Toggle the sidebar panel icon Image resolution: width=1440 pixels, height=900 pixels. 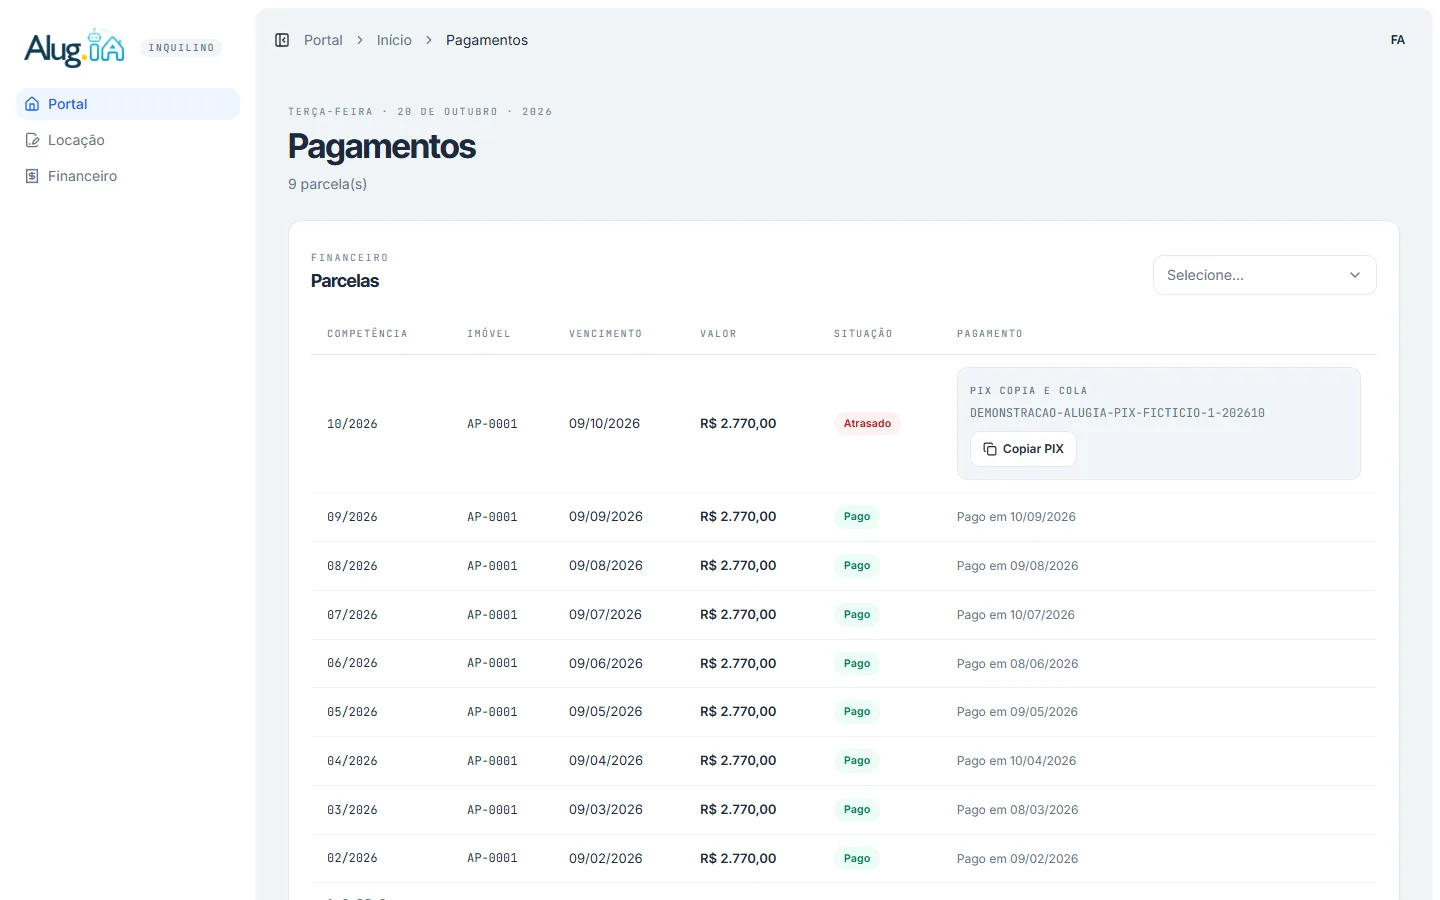pos(282,40)
